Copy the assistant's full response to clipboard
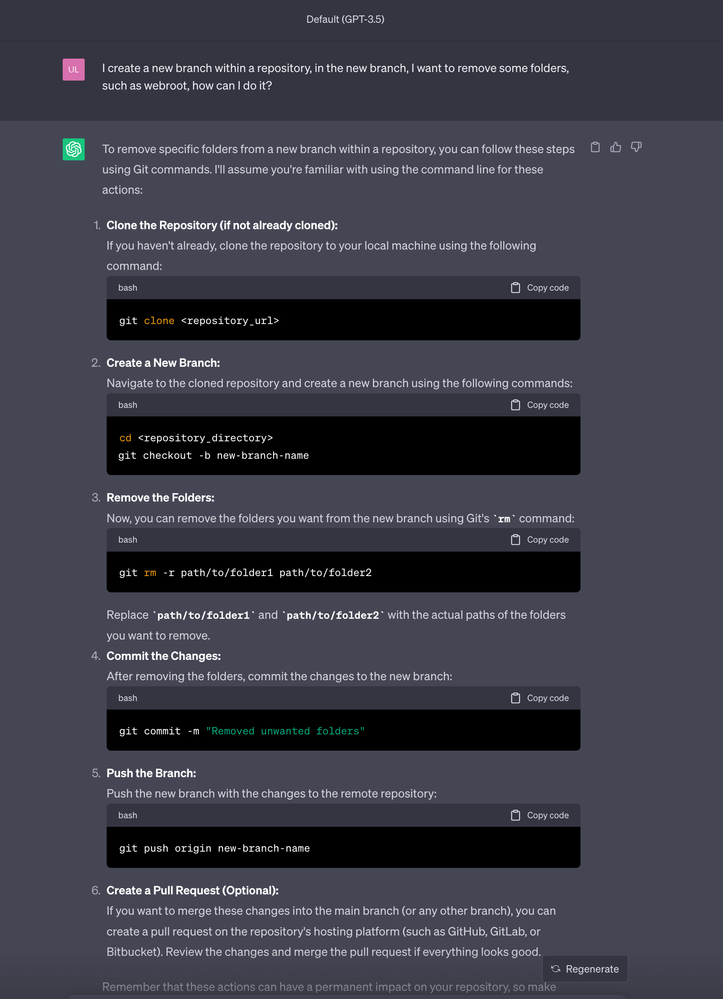 click(595, 146)
